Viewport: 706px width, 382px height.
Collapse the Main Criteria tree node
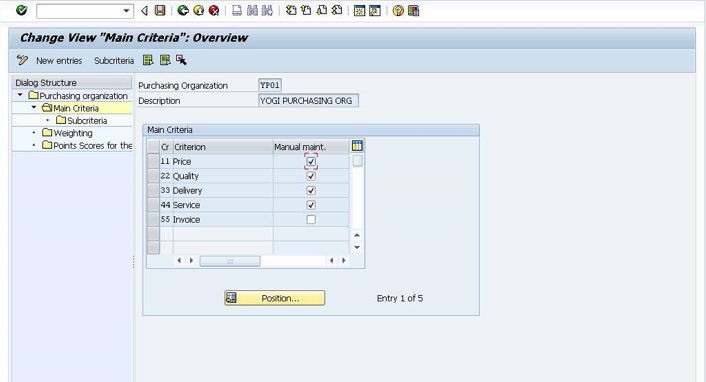click(34, 107)
